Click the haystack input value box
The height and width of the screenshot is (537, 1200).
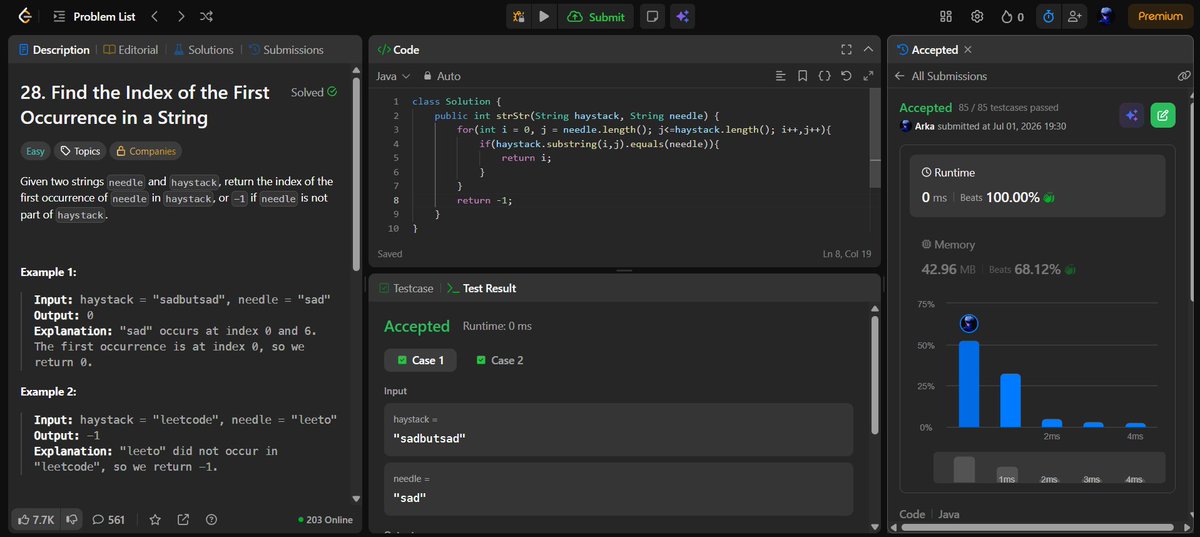618,429
